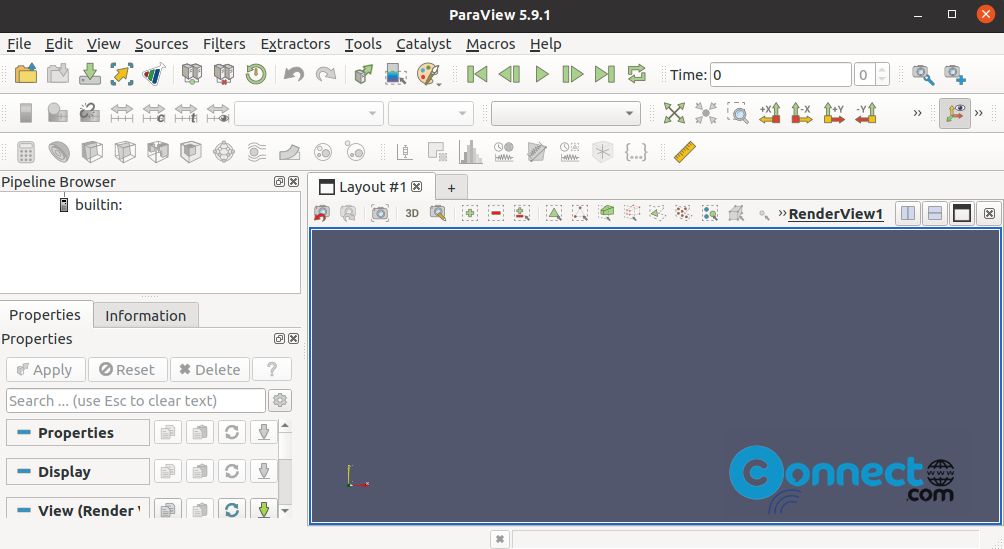Image resolution: width=1004 pixels, height=549 pixels.
Task: Apply the Contour filter
Action: click(x=59, y=152)
